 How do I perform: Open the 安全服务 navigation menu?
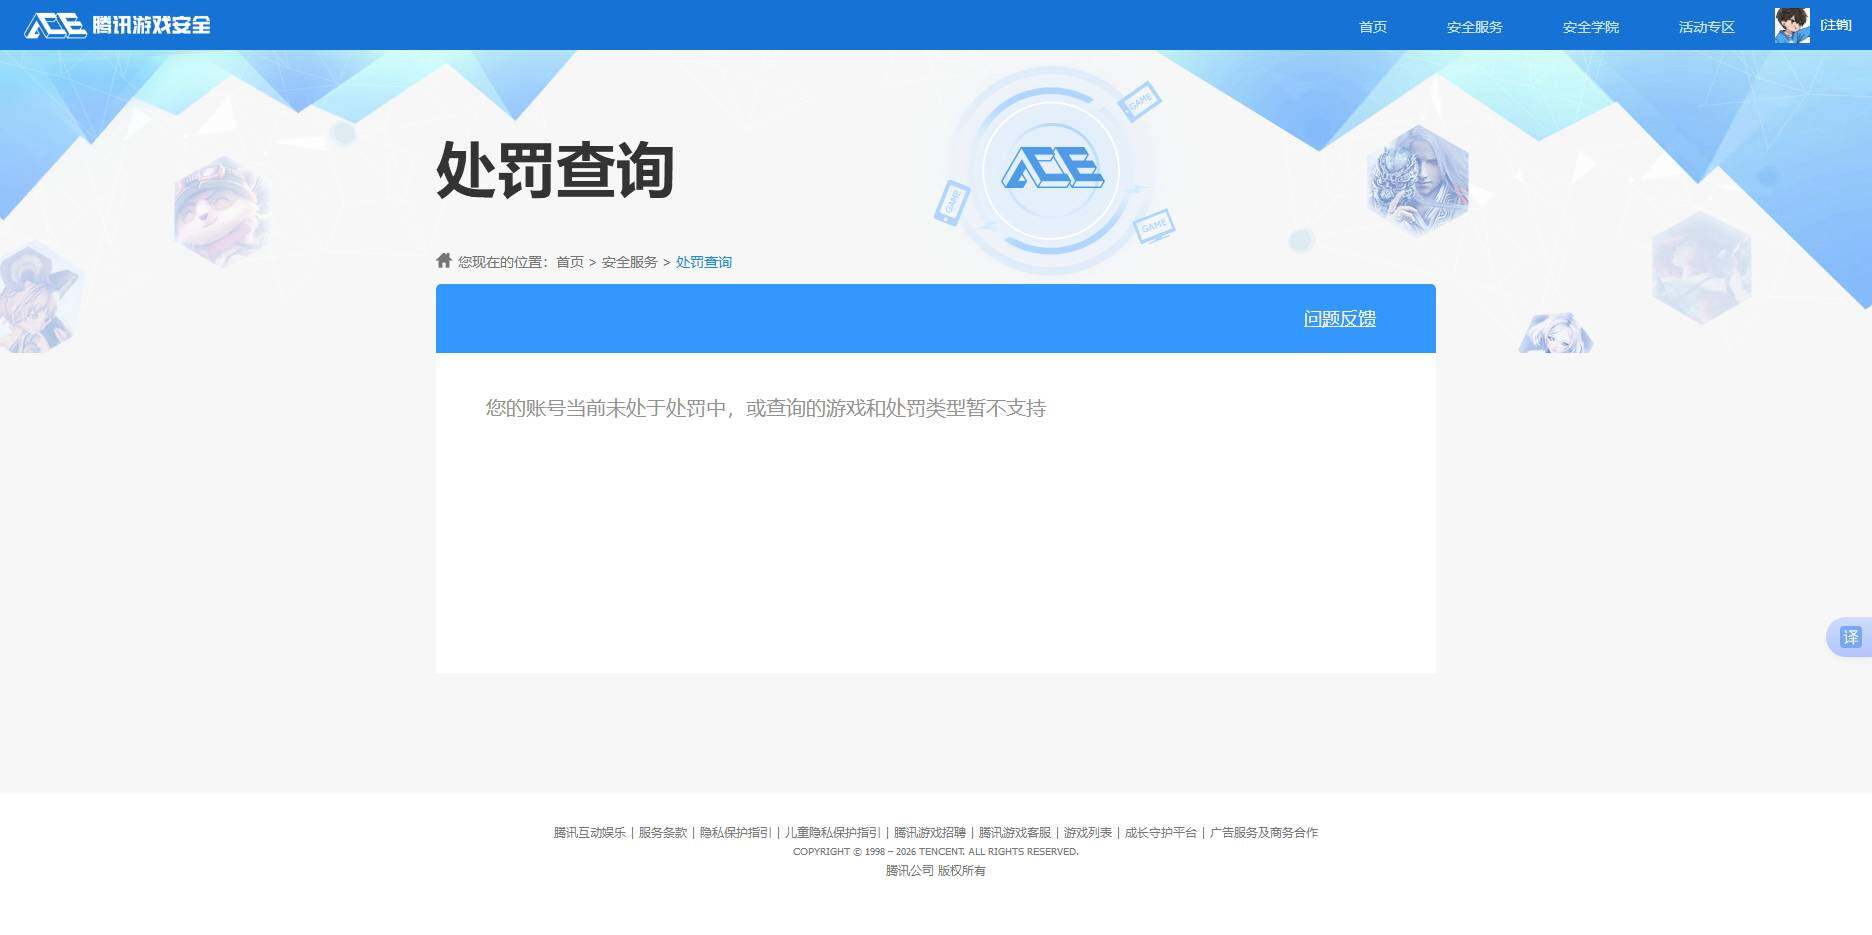click(1474, 27)
